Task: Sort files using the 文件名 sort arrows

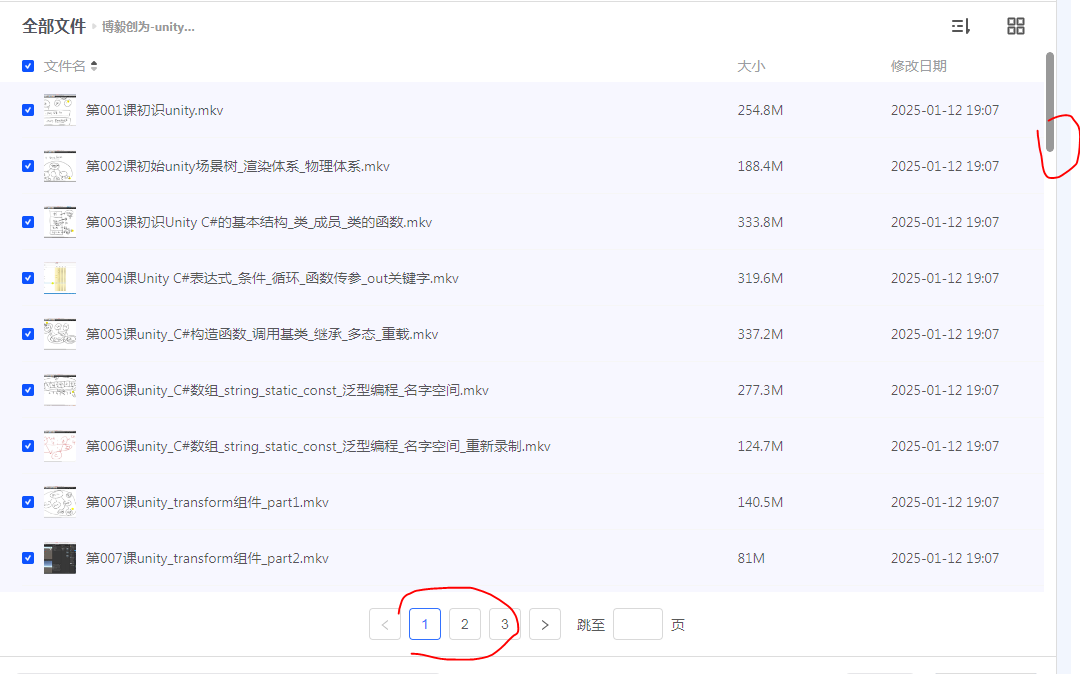Action: pyautogui.click(x=94, y=66)
